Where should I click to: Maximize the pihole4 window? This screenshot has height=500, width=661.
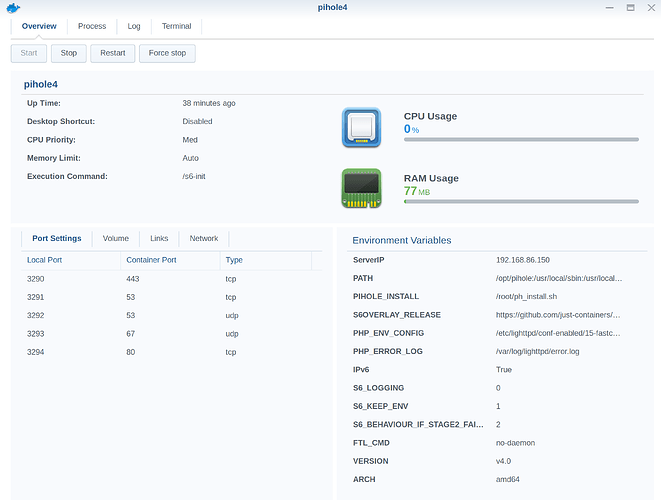(x=631, y=7)
